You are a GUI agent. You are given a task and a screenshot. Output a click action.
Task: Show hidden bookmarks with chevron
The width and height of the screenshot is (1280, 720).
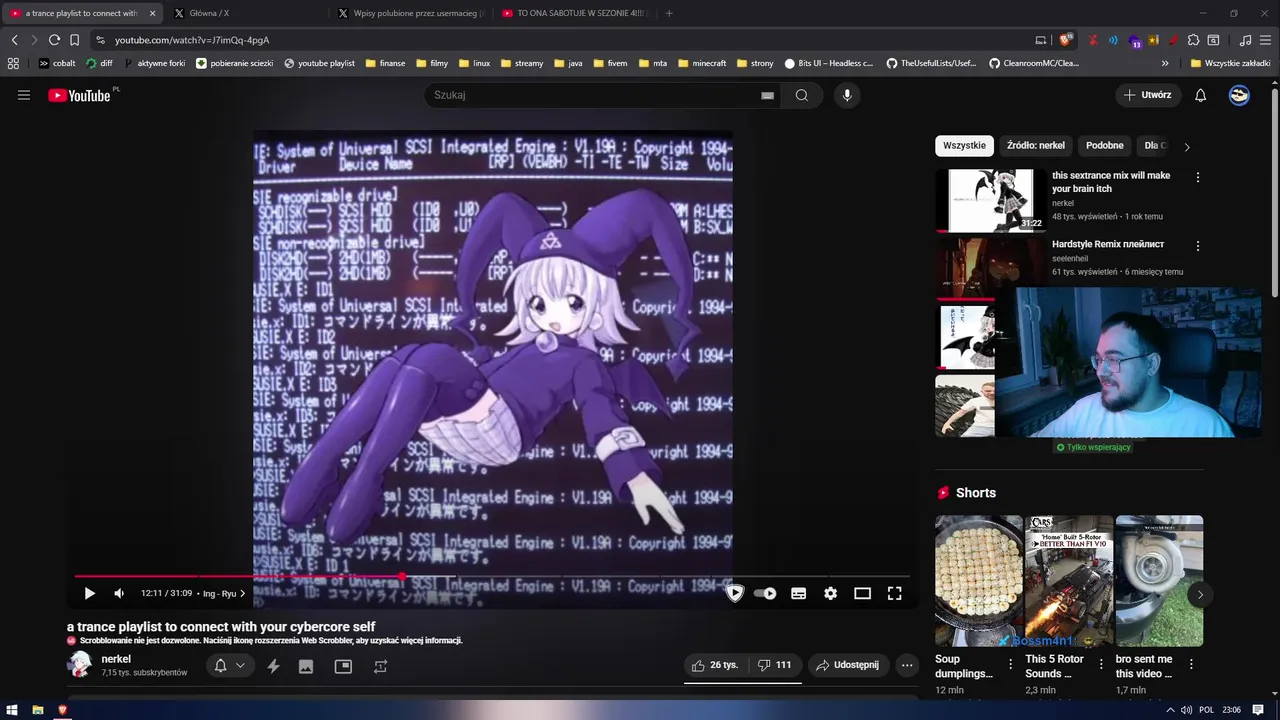(x=1166, y=63)
